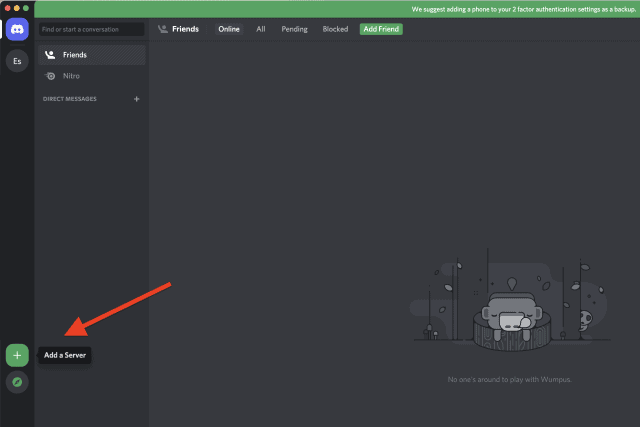
Task: Minimize the window using yellow button
Action: 17,8
